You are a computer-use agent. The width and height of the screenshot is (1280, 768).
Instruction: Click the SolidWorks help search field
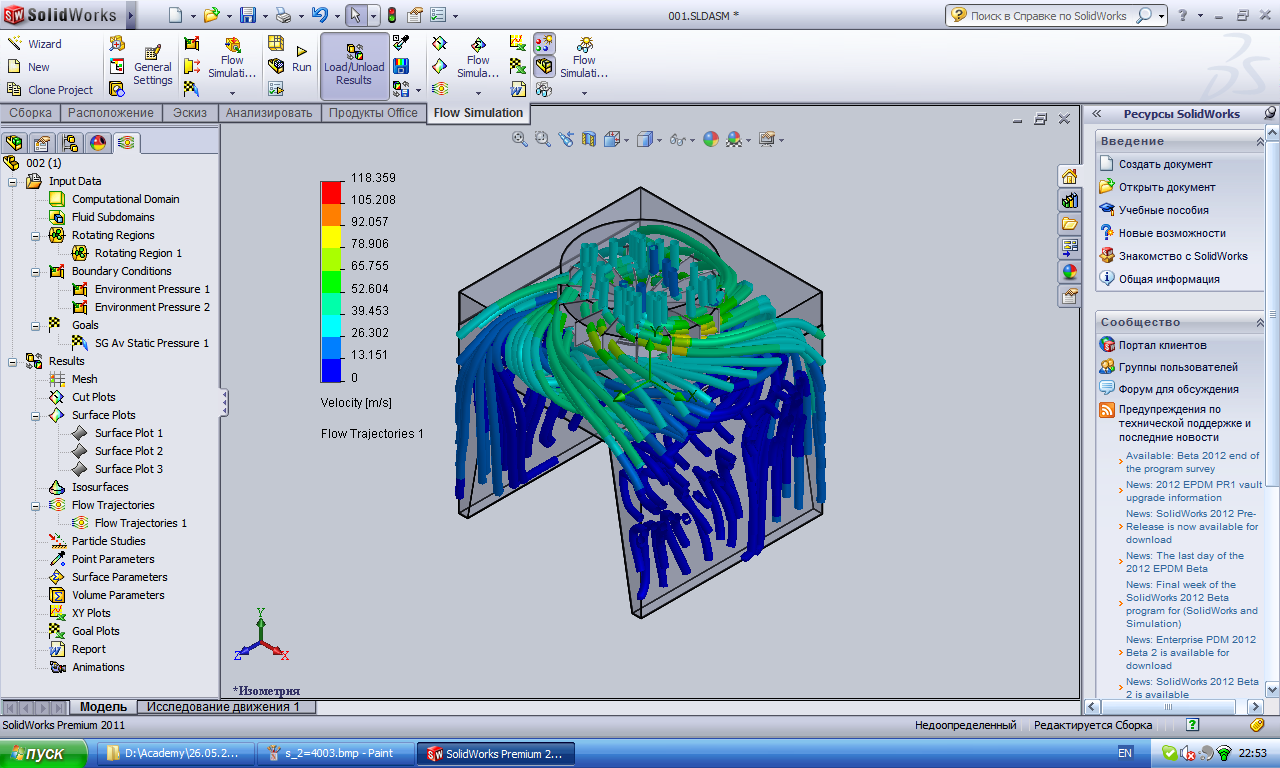click(1048, 15)
